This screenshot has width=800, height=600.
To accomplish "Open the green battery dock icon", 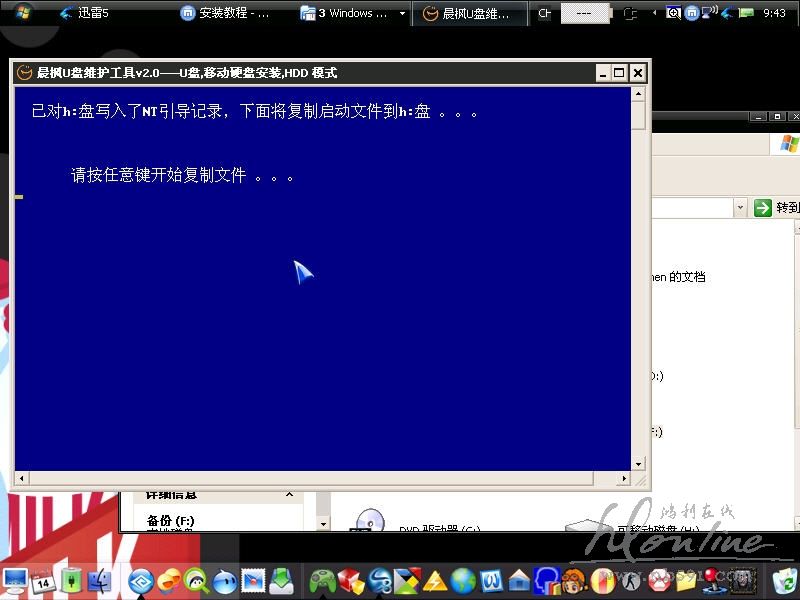I will tap(71, 582).
